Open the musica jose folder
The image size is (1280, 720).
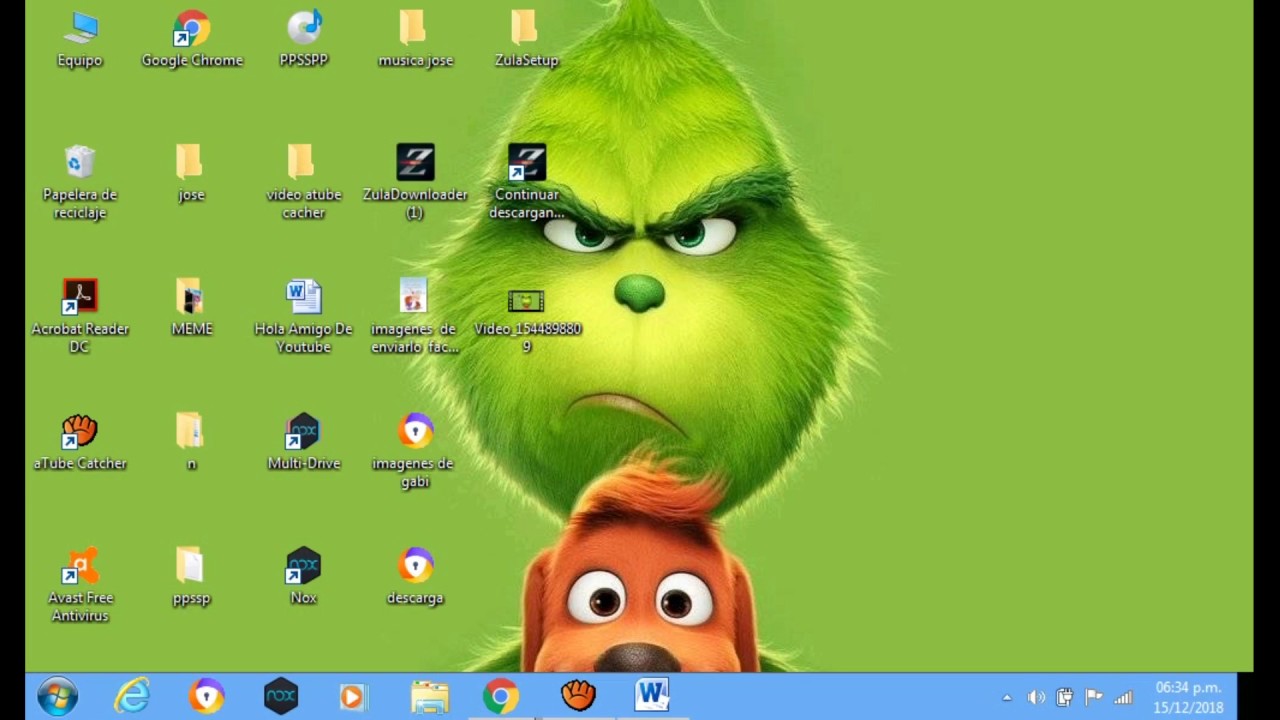[415, 40]
